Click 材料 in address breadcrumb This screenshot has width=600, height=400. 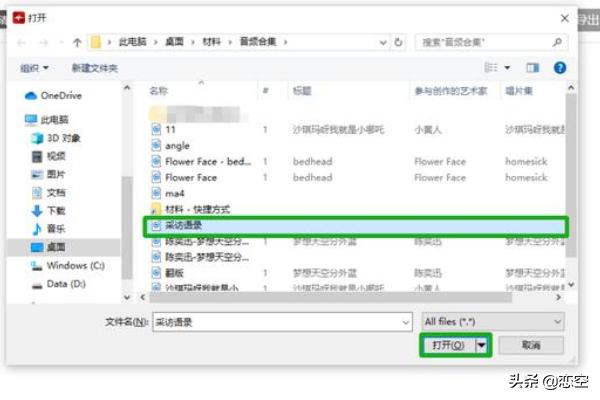[x=212, y=42]
